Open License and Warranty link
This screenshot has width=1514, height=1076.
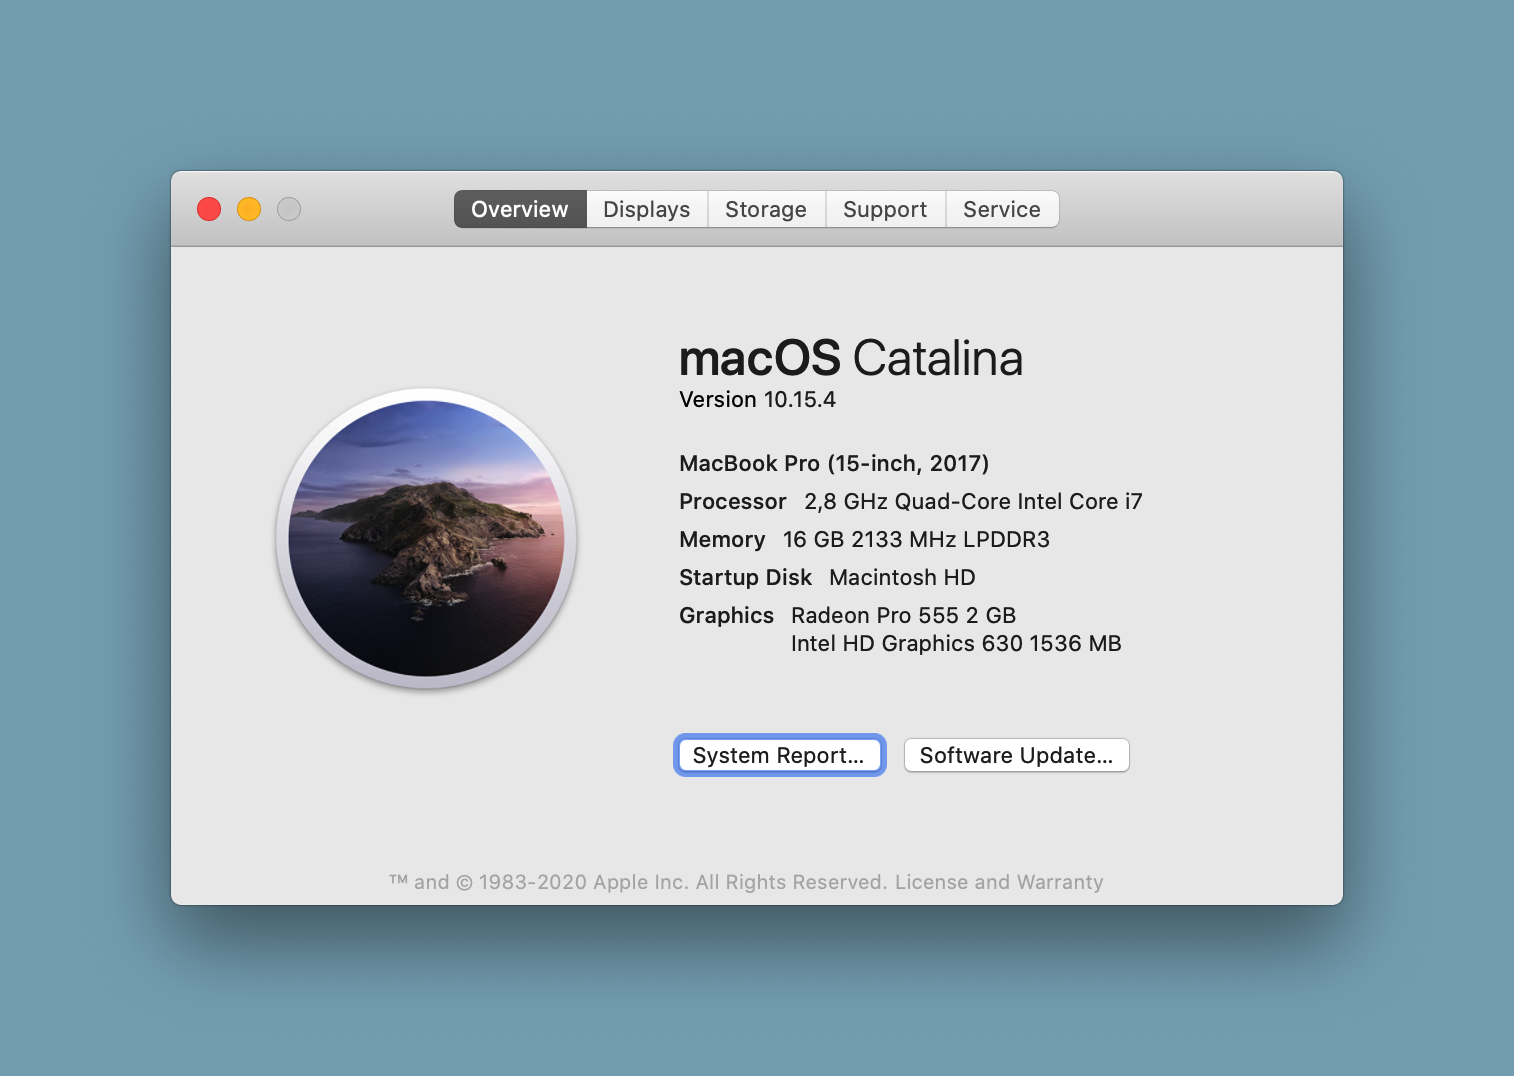[x=999, y=882]
